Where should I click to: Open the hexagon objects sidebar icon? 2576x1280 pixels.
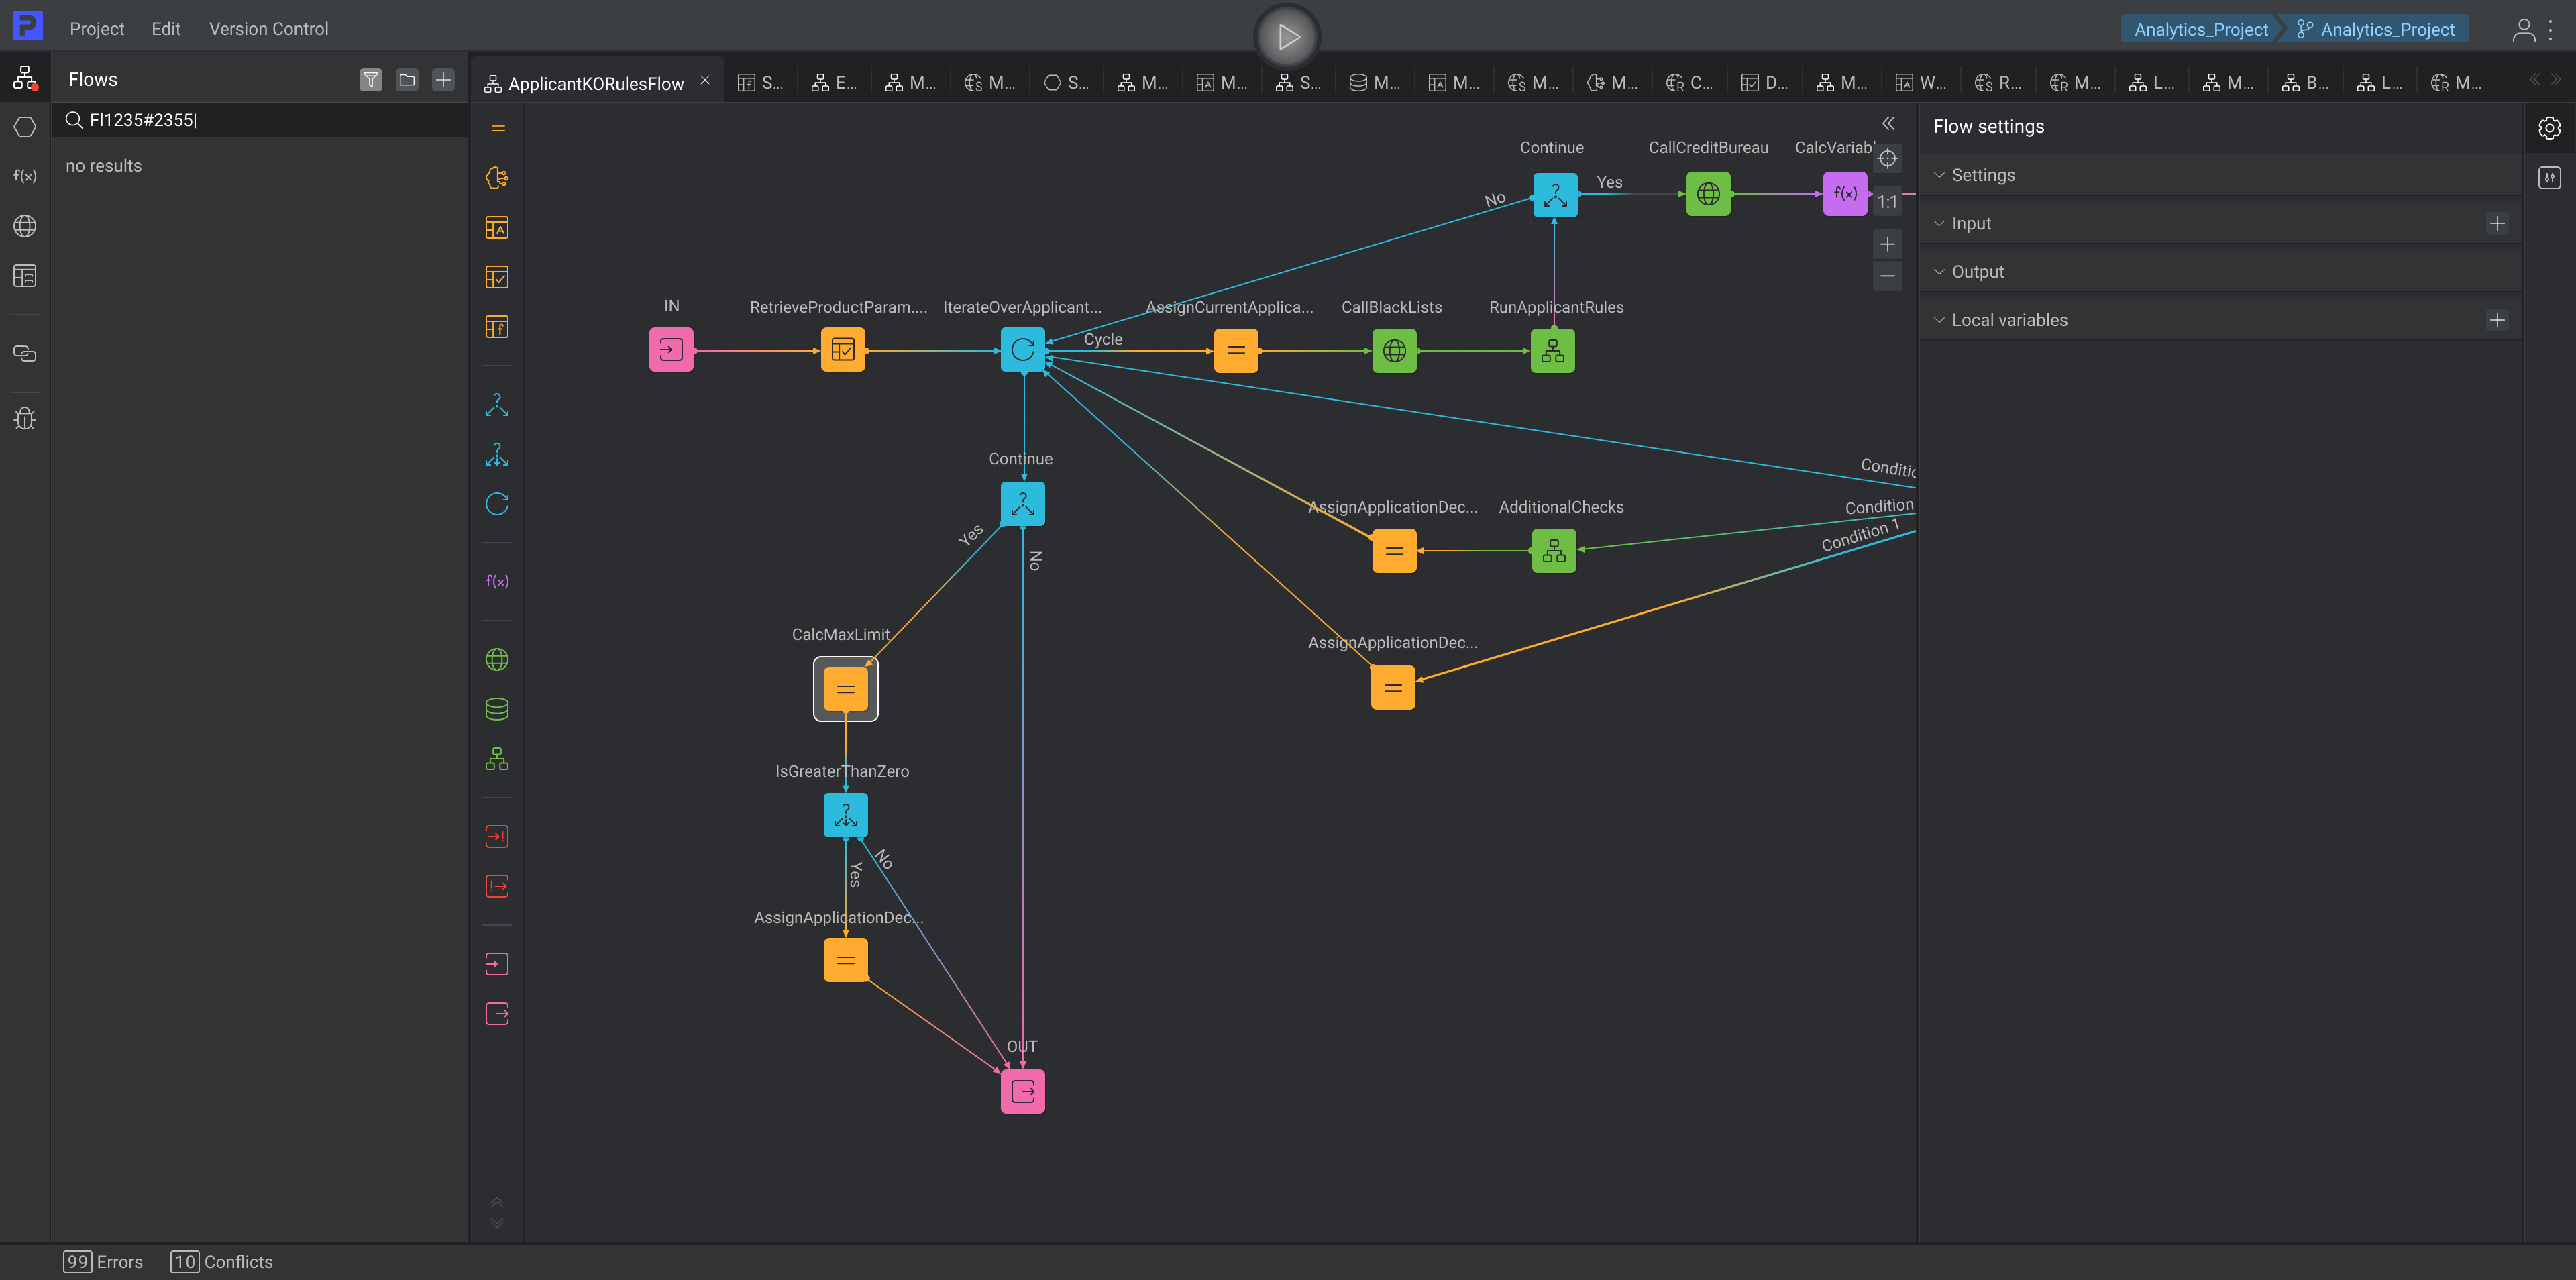[x=25, y=127]
